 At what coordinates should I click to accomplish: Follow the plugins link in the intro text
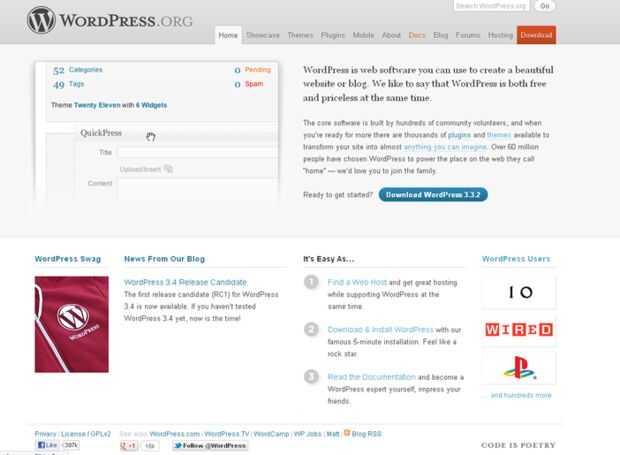pos(459,135)
